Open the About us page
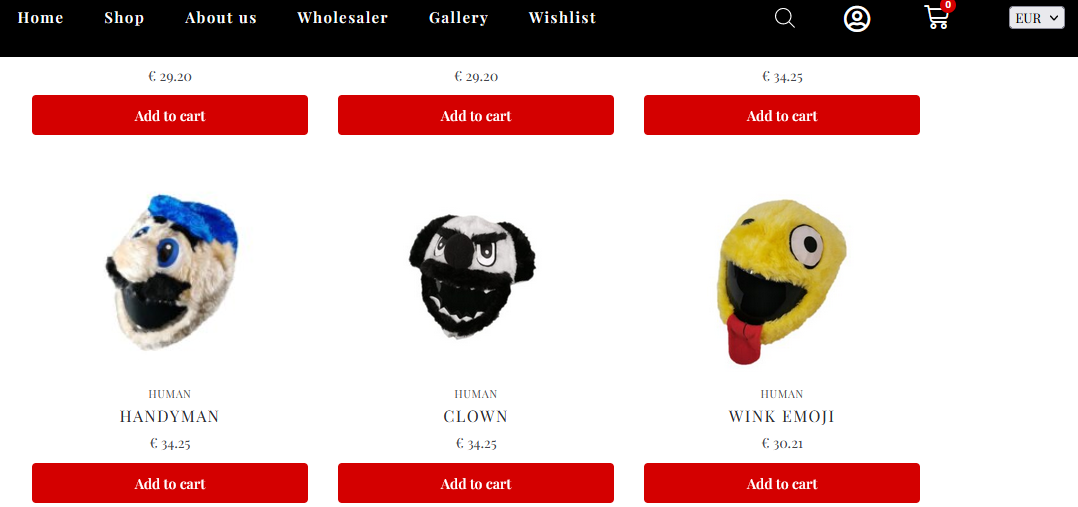This screenshot has width=1078, height=507. tap(221, 18)
